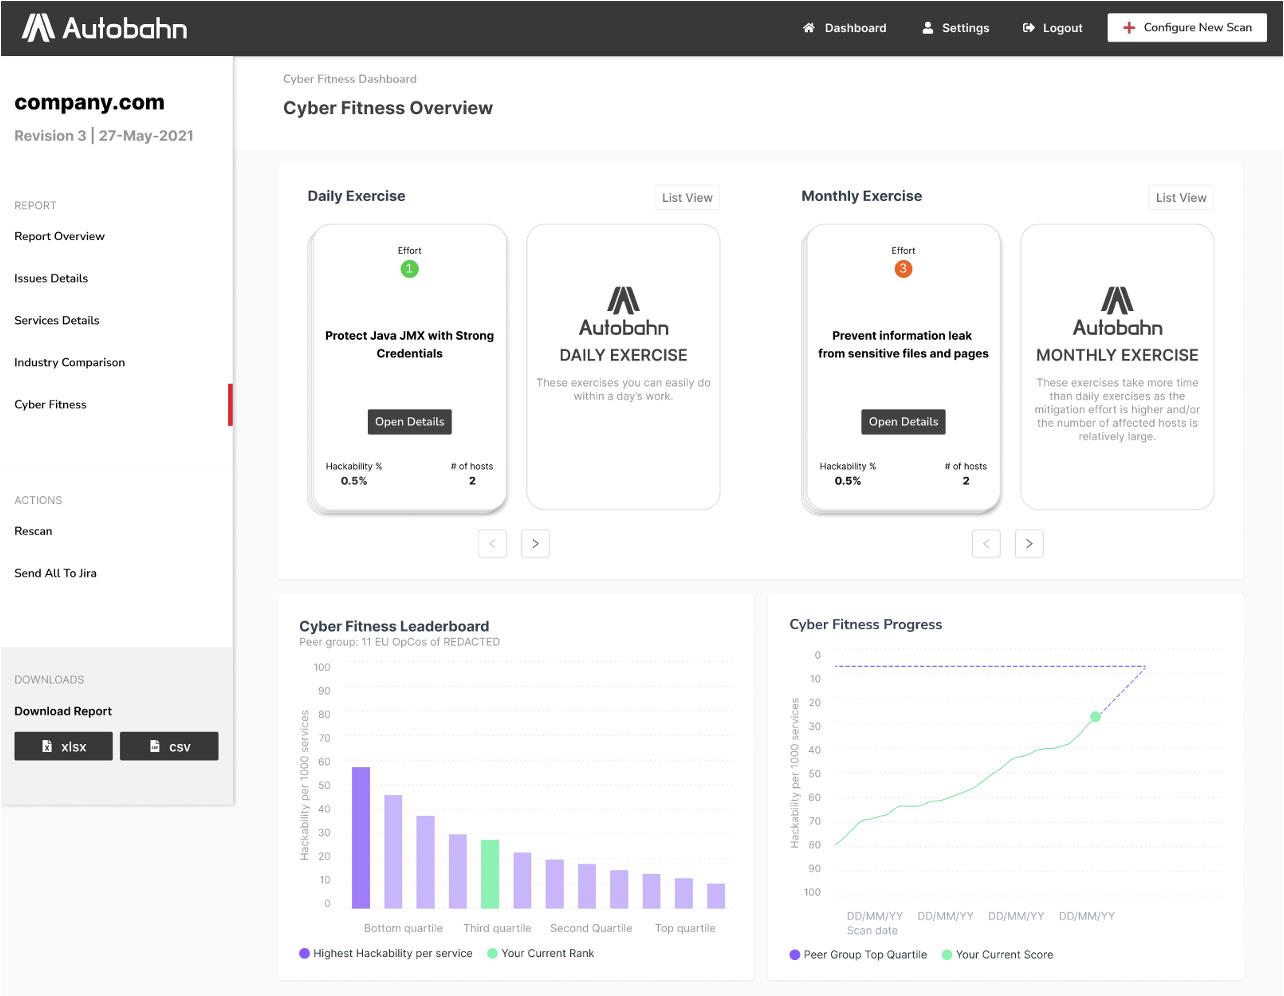Screen dimensions: 1284x996
Task: Click the Download Report label
Action: tap(63, 712)
